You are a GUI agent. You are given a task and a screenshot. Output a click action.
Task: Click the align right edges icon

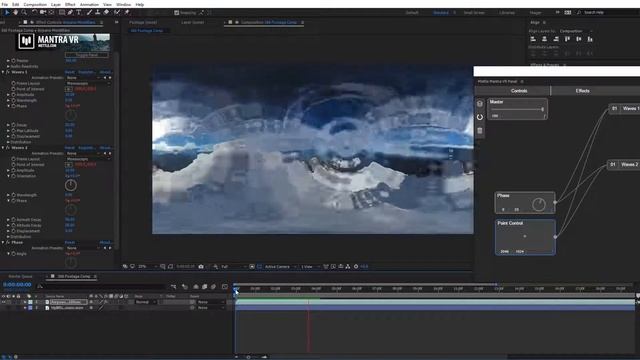pos(556,39)
